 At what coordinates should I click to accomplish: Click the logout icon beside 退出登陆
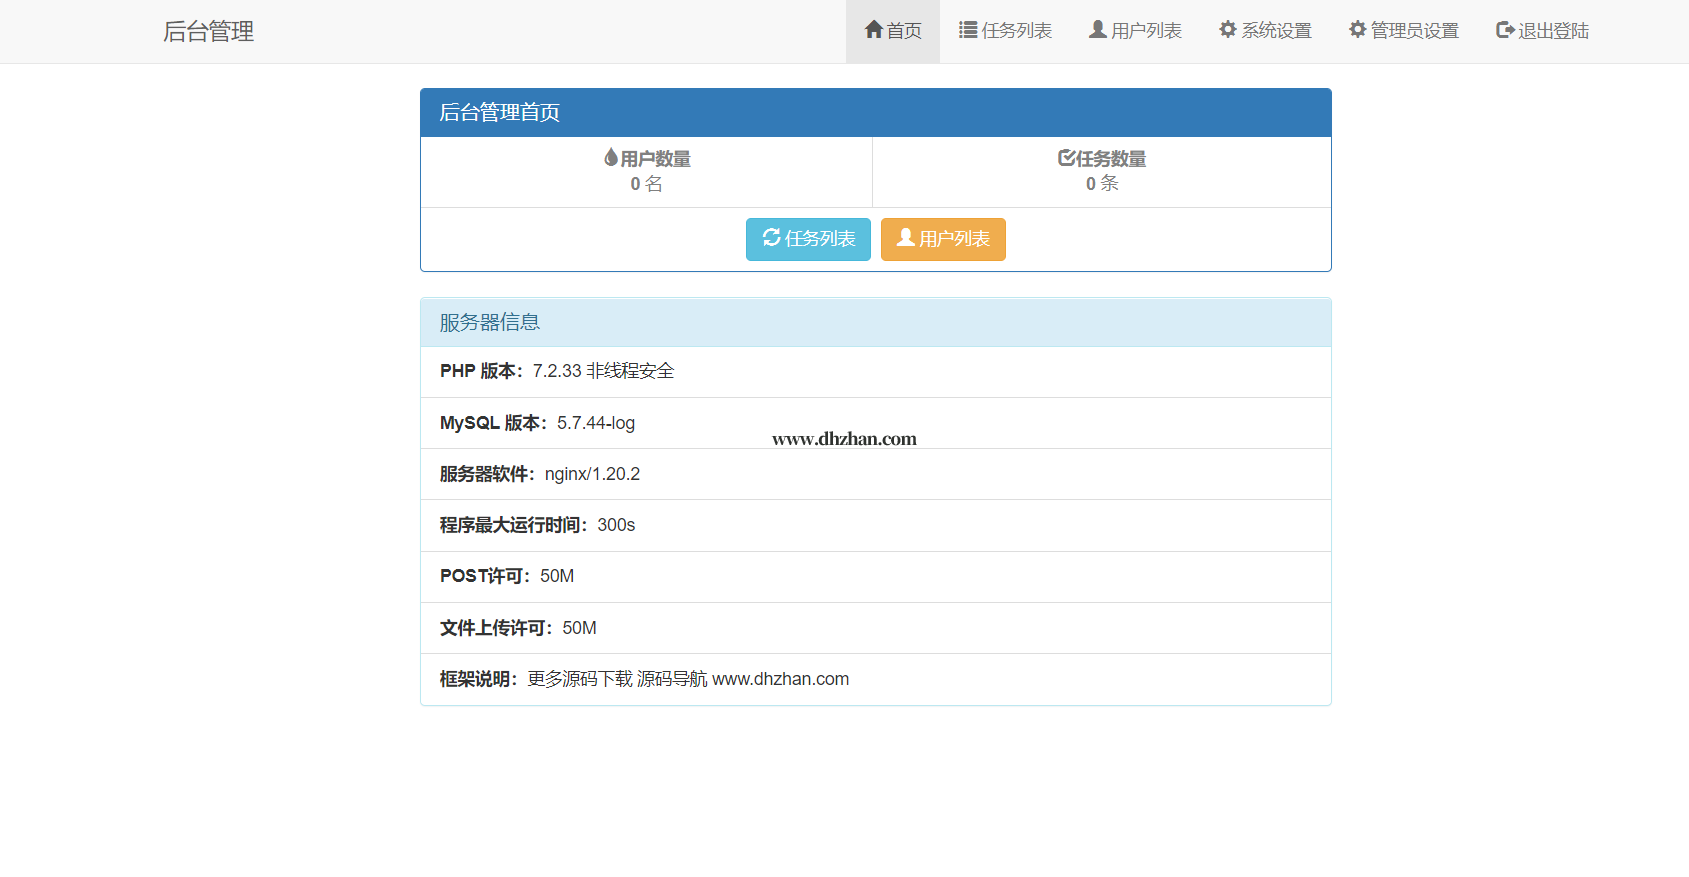click(1504, 30)
